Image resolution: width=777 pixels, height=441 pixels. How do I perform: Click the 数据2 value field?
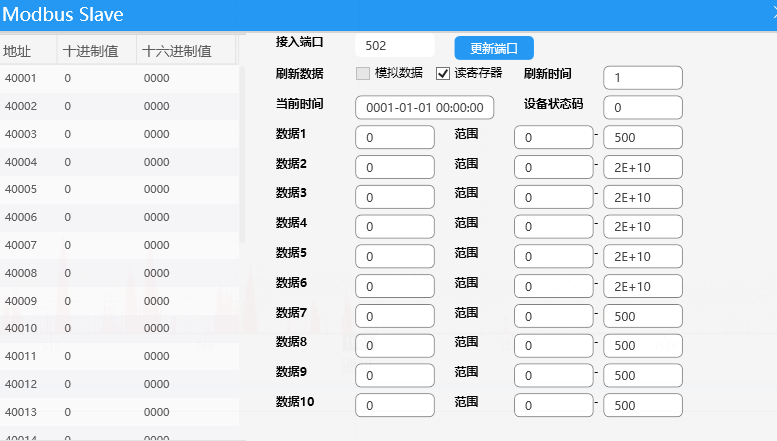click(395, 167)
